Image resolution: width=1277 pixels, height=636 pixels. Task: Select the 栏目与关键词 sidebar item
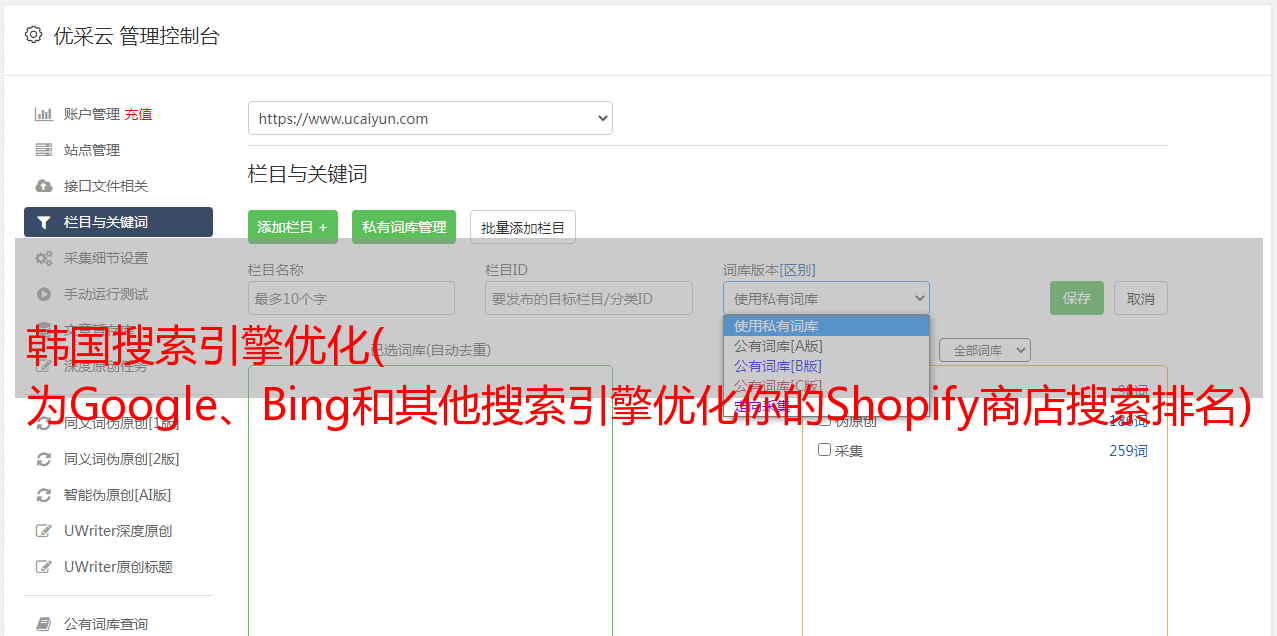pyautogui.click(x=118, y=222)
